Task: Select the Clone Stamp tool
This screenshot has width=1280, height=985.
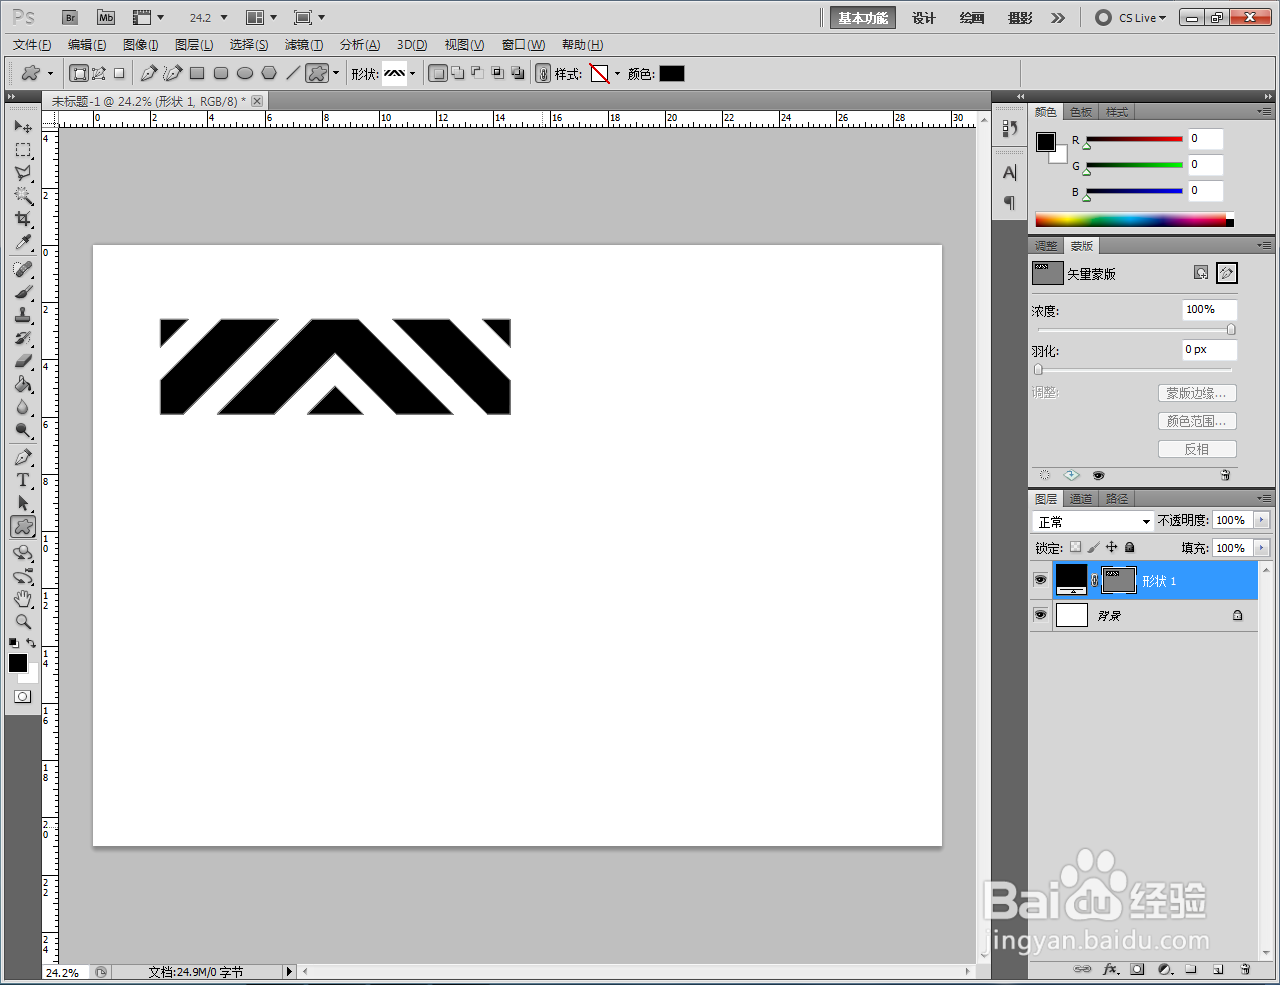Action: 23,315
